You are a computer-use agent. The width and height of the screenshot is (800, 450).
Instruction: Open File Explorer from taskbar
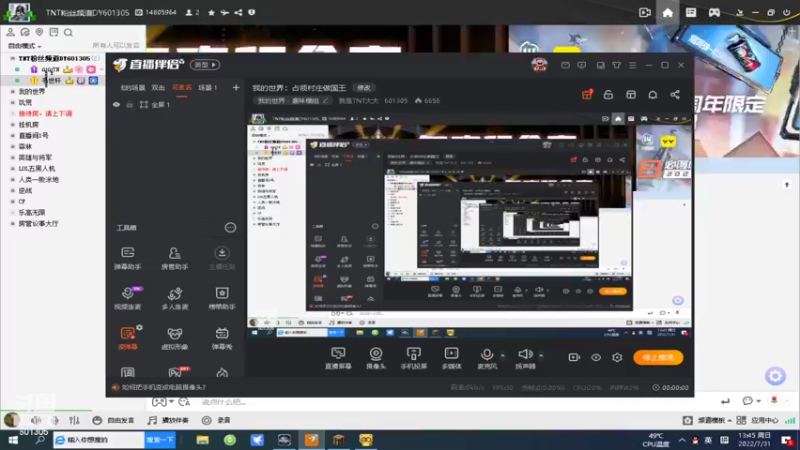pyautogui.click(x=203, y=440)
